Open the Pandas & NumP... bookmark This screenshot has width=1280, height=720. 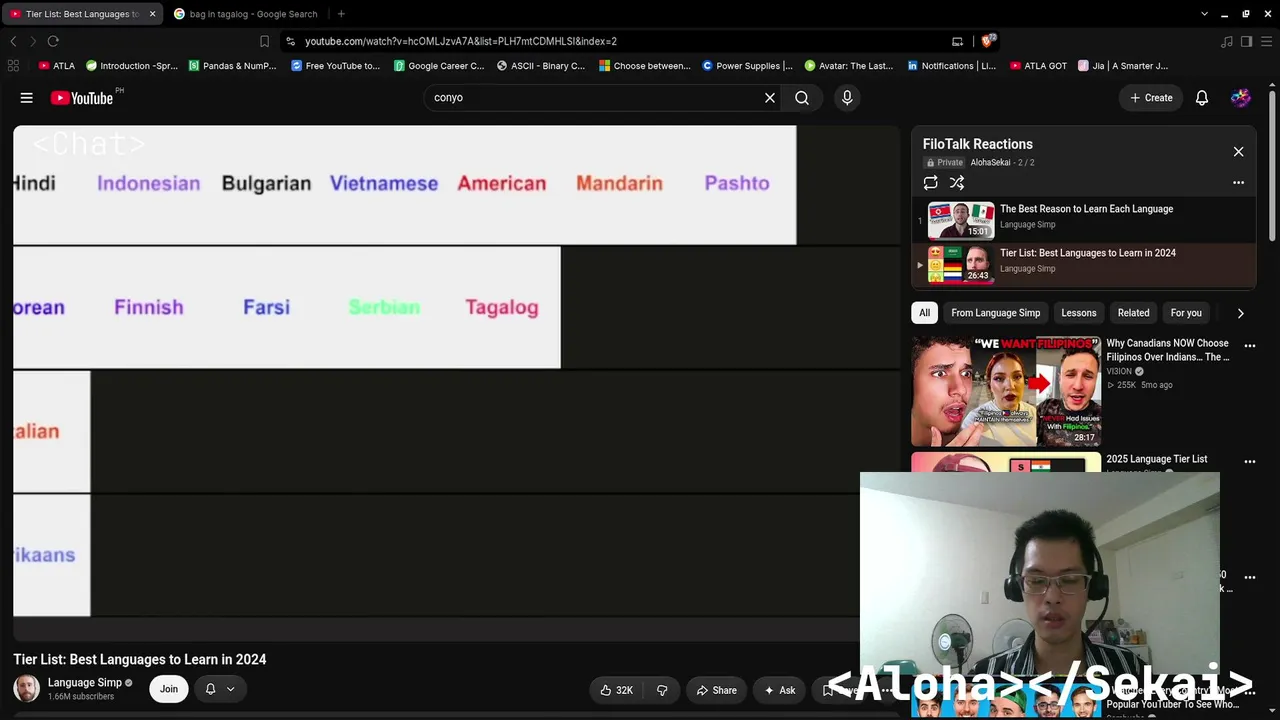pos(232,66)
